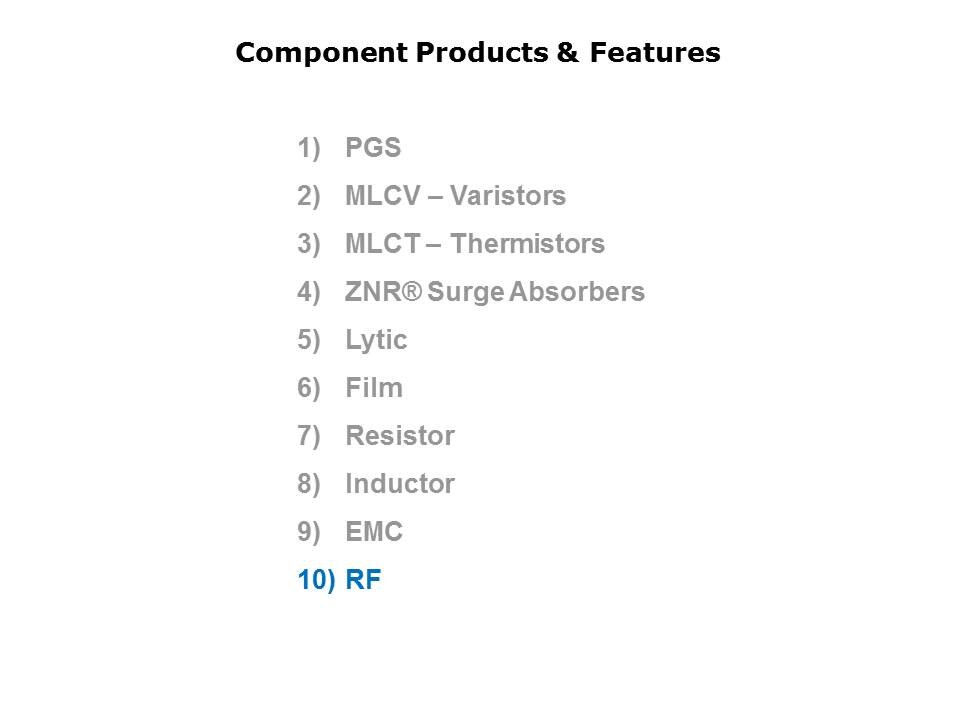Screen dimensions: 960x720
Task: Click list number "7)" next to Resistor
Action: (308, 437)
